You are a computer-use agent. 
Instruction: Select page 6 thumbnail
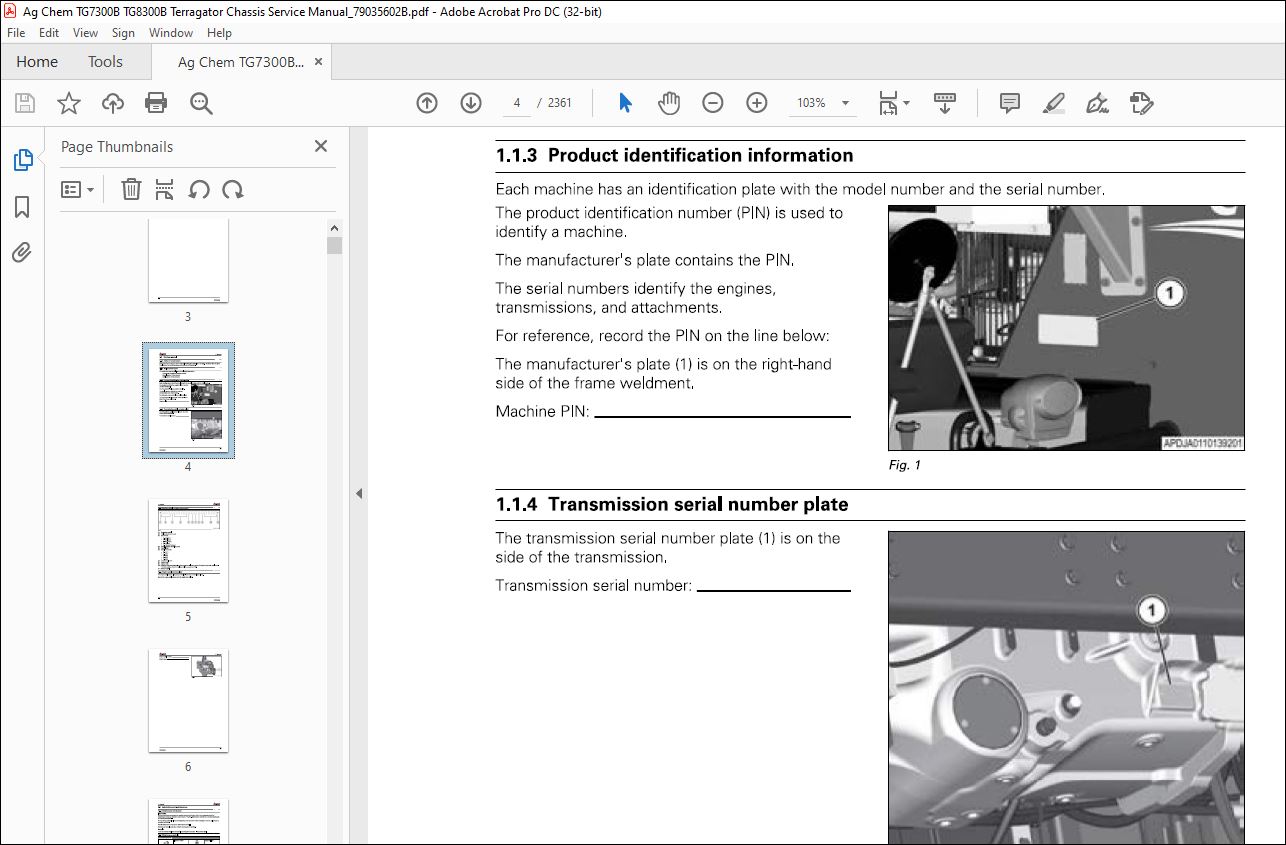click(188, 701)
